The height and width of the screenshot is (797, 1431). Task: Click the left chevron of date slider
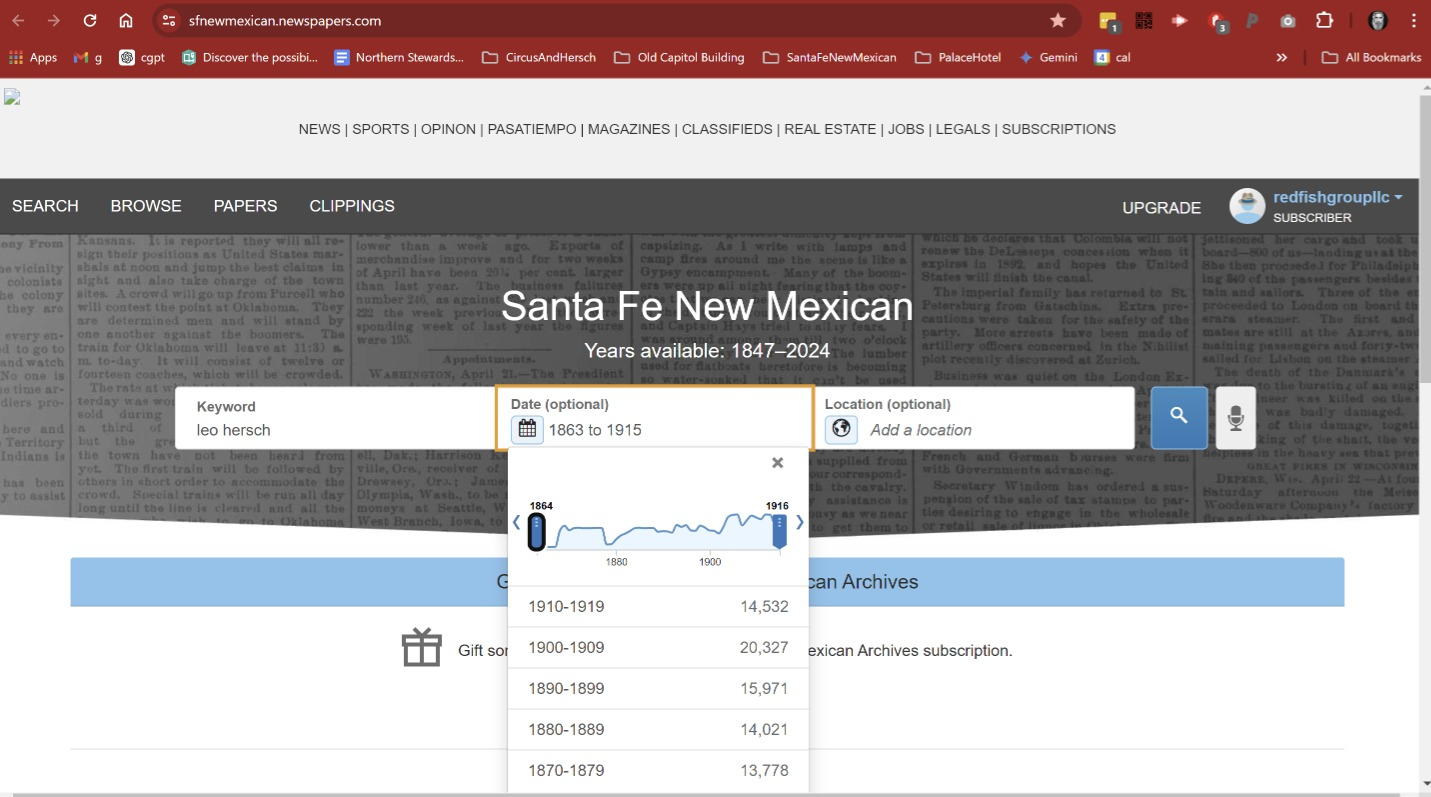point(517,522)
